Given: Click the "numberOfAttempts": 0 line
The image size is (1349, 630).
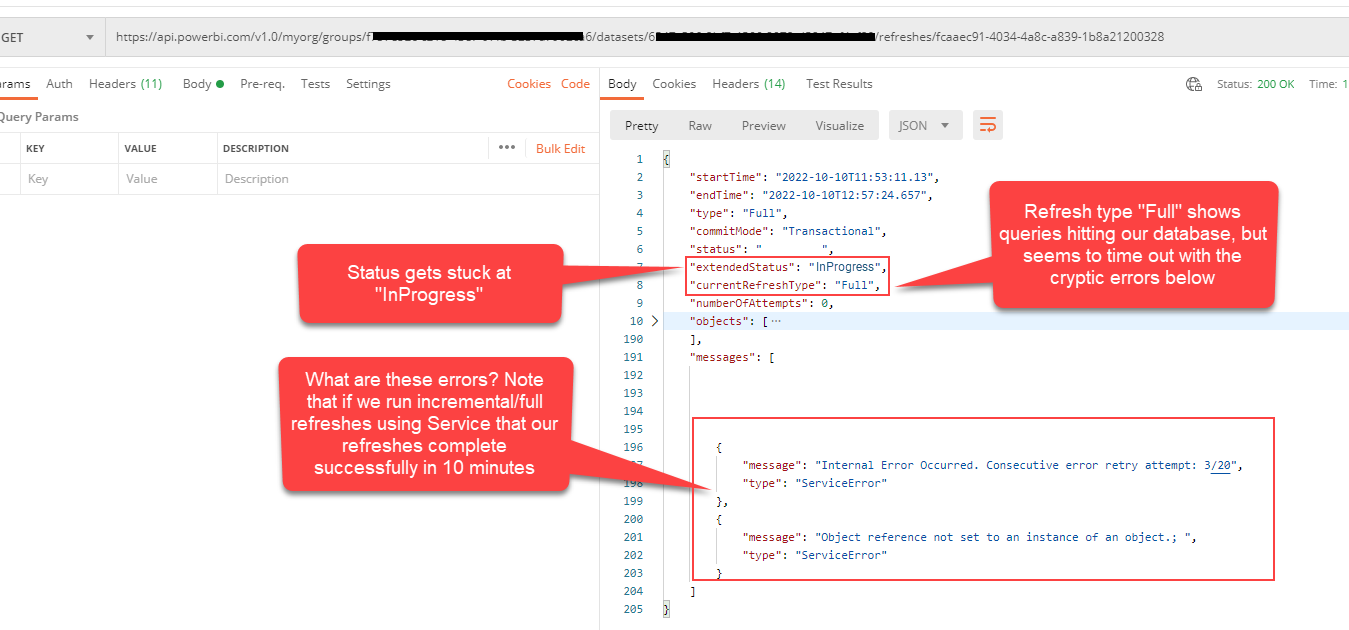Looking at the screenshot, I should click(x=762, y=303).
